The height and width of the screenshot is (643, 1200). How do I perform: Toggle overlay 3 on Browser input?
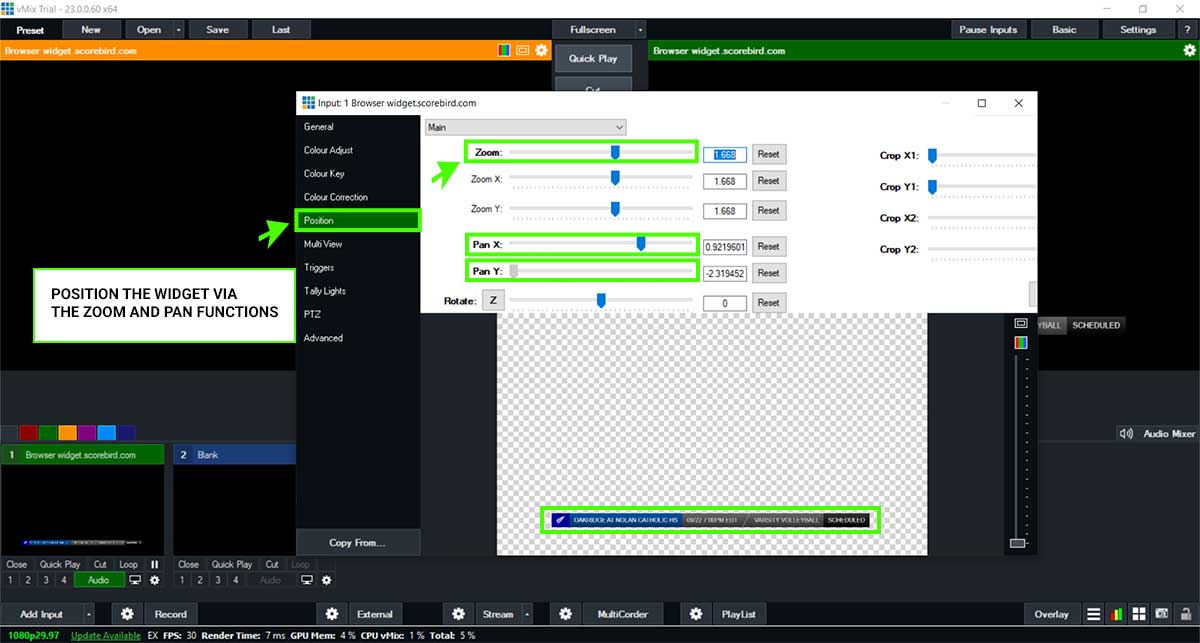point(47,580)
